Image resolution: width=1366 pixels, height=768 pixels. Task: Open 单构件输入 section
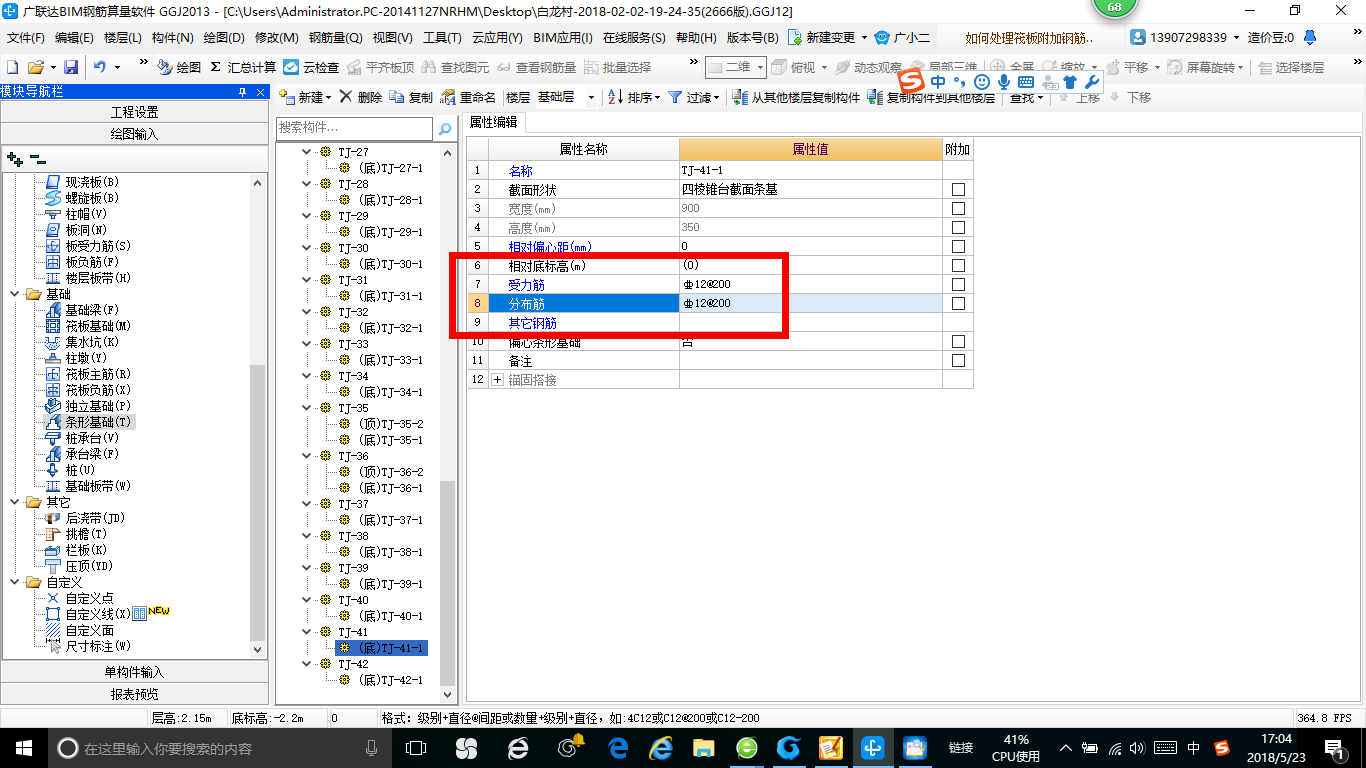pos(134,672)
